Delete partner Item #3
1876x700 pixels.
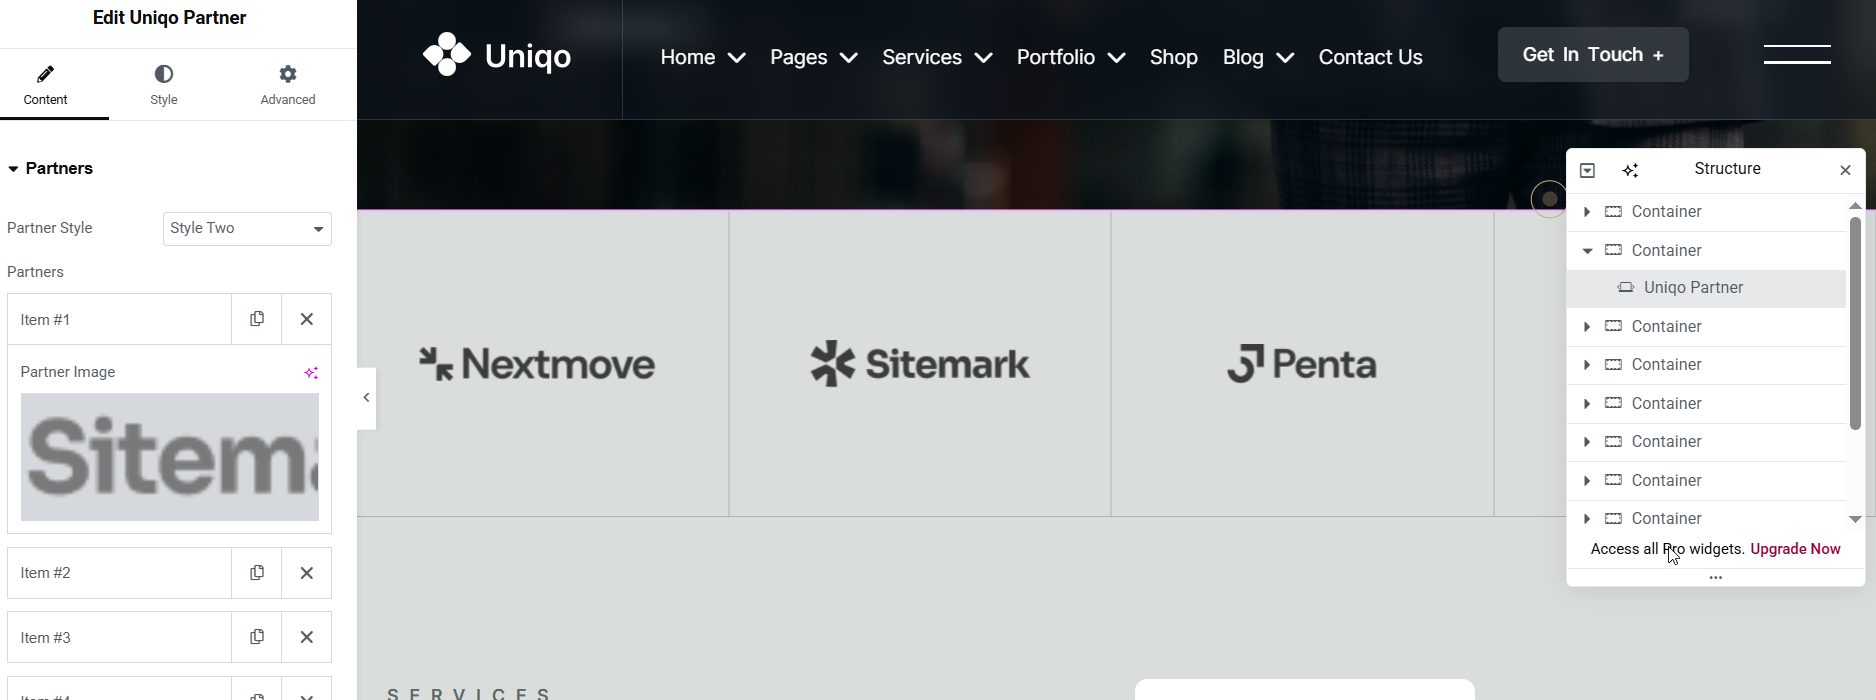307,637
